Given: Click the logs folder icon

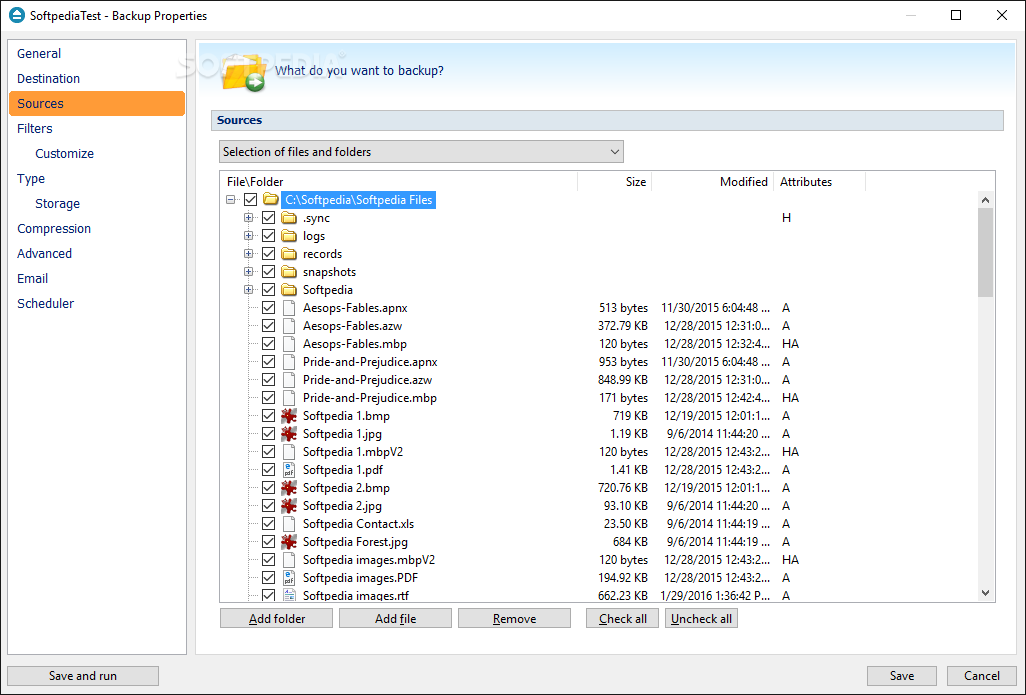Looking at the screenshot, I should [289, 236].
